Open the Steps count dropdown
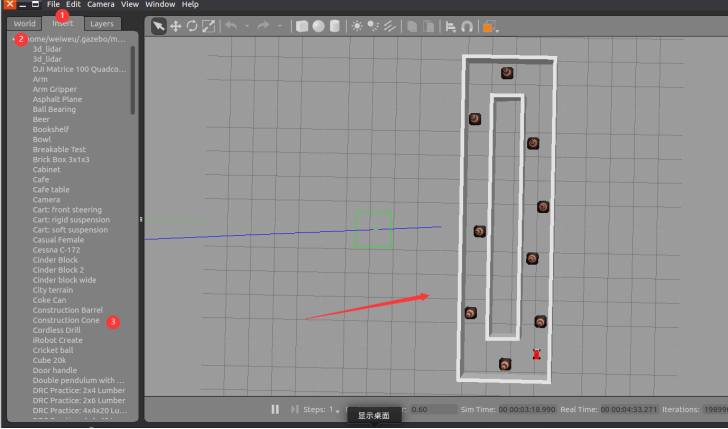 [338, 411]
